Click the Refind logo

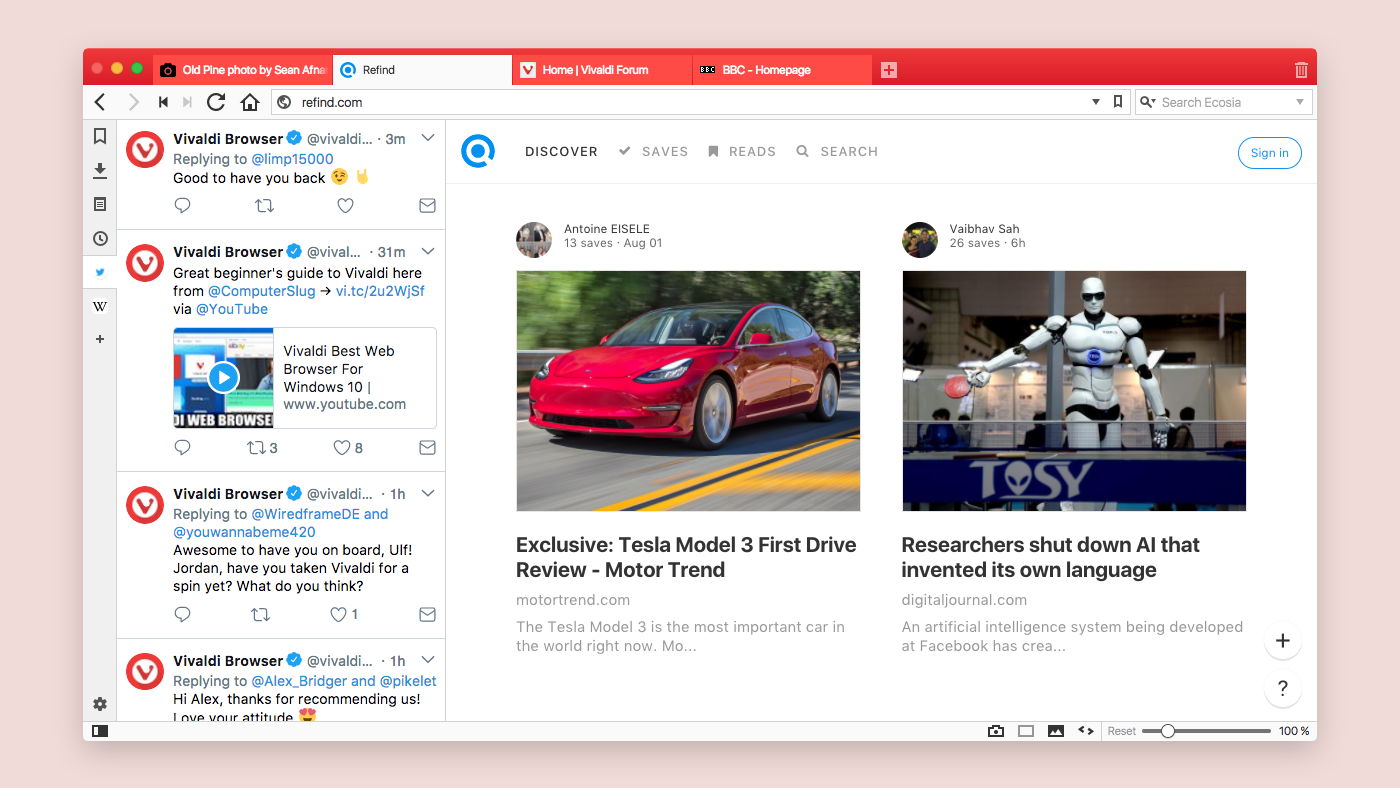point(478,151)
